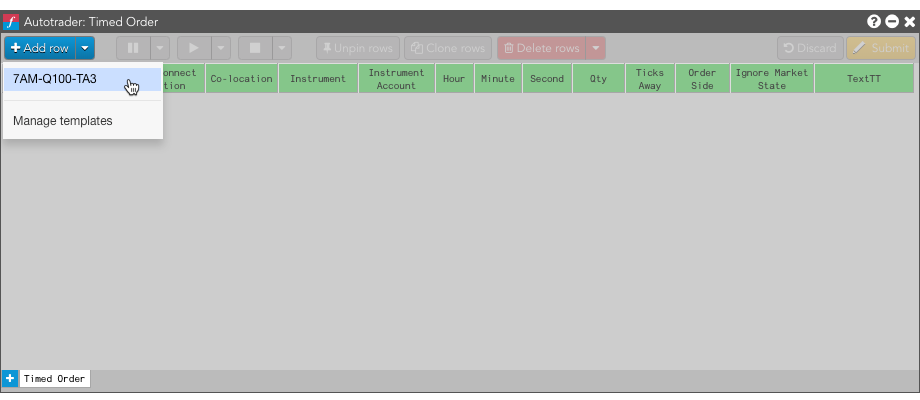Collapse the Add row dropdown arrow
The height and width of the screenshot is (400, 920).
[x=85, y=48]
